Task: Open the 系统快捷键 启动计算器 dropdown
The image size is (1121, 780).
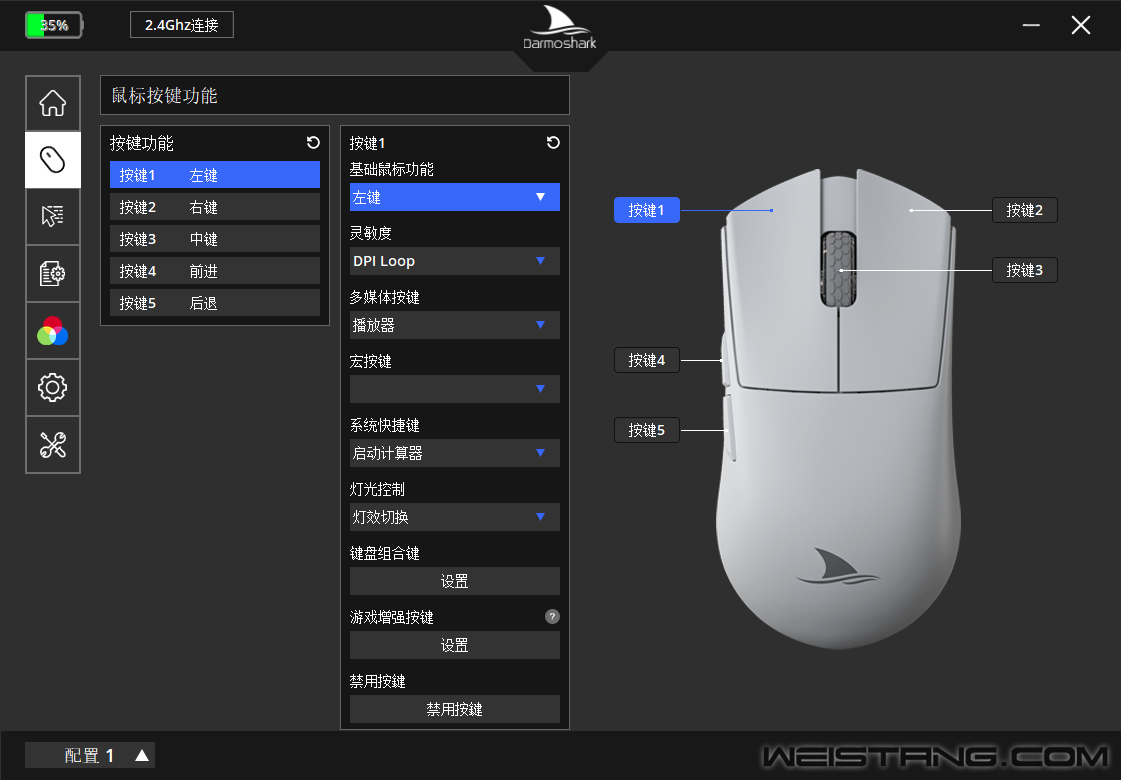Action: [x=455, y=453]
